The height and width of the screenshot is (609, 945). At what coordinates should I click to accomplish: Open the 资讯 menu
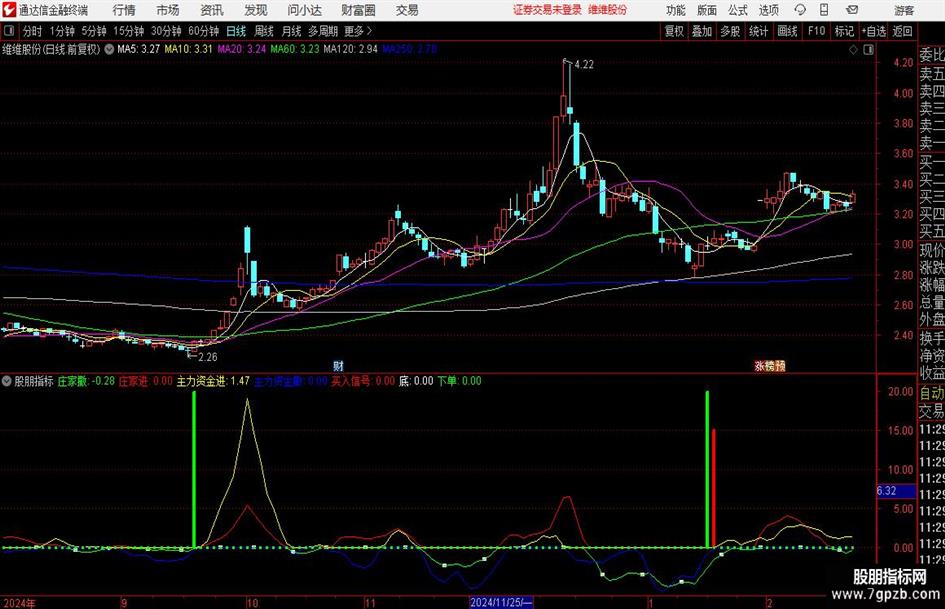212,10
